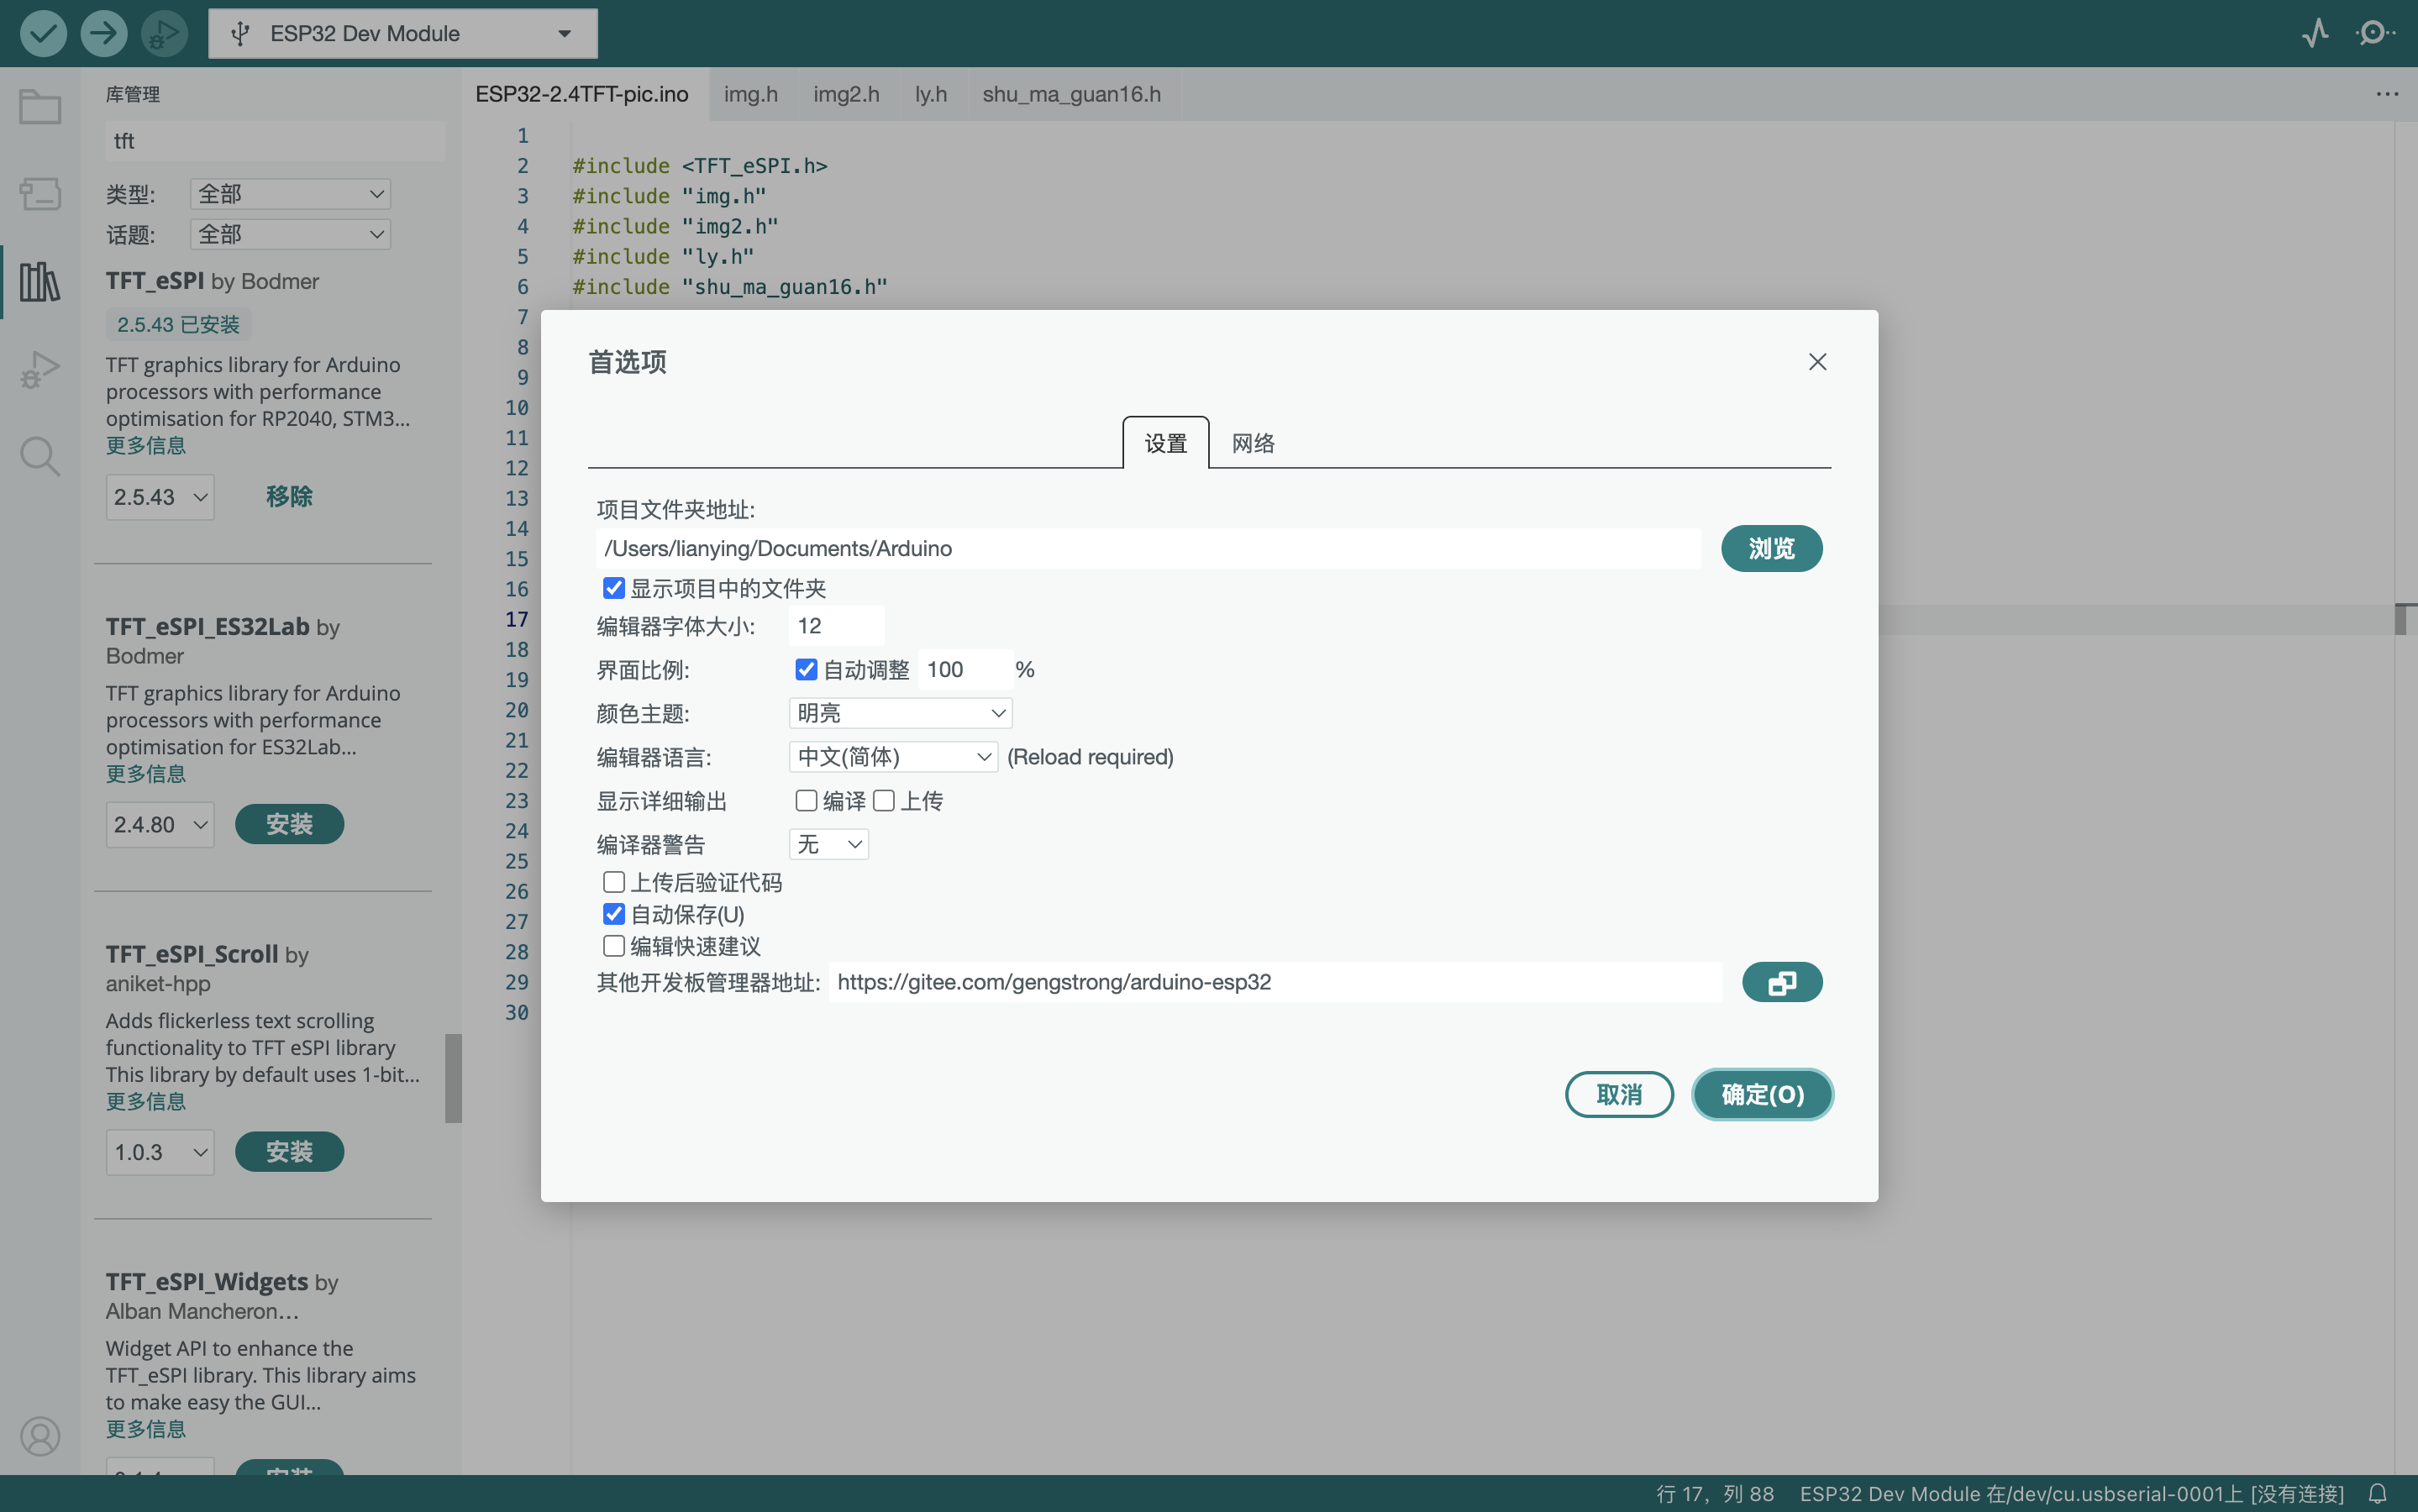Screen dimensions: 2418x1512
Task: Switch to img2.h editor tab
Action: (x=846, y=94)
